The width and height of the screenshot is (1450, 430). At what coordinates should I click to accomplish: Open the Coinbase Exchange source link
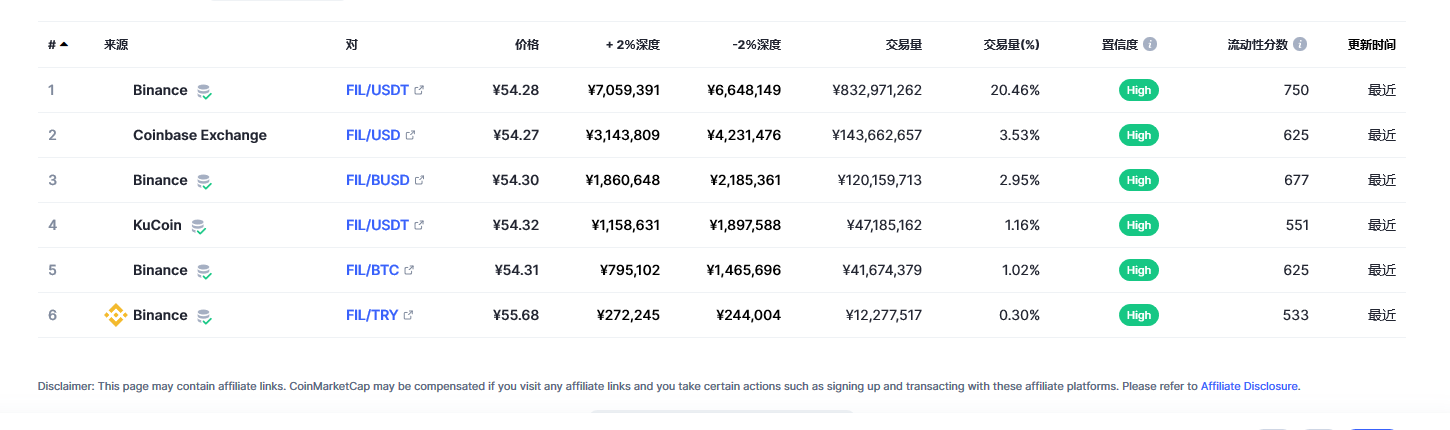pyautogui.click(x=200, y=135)
